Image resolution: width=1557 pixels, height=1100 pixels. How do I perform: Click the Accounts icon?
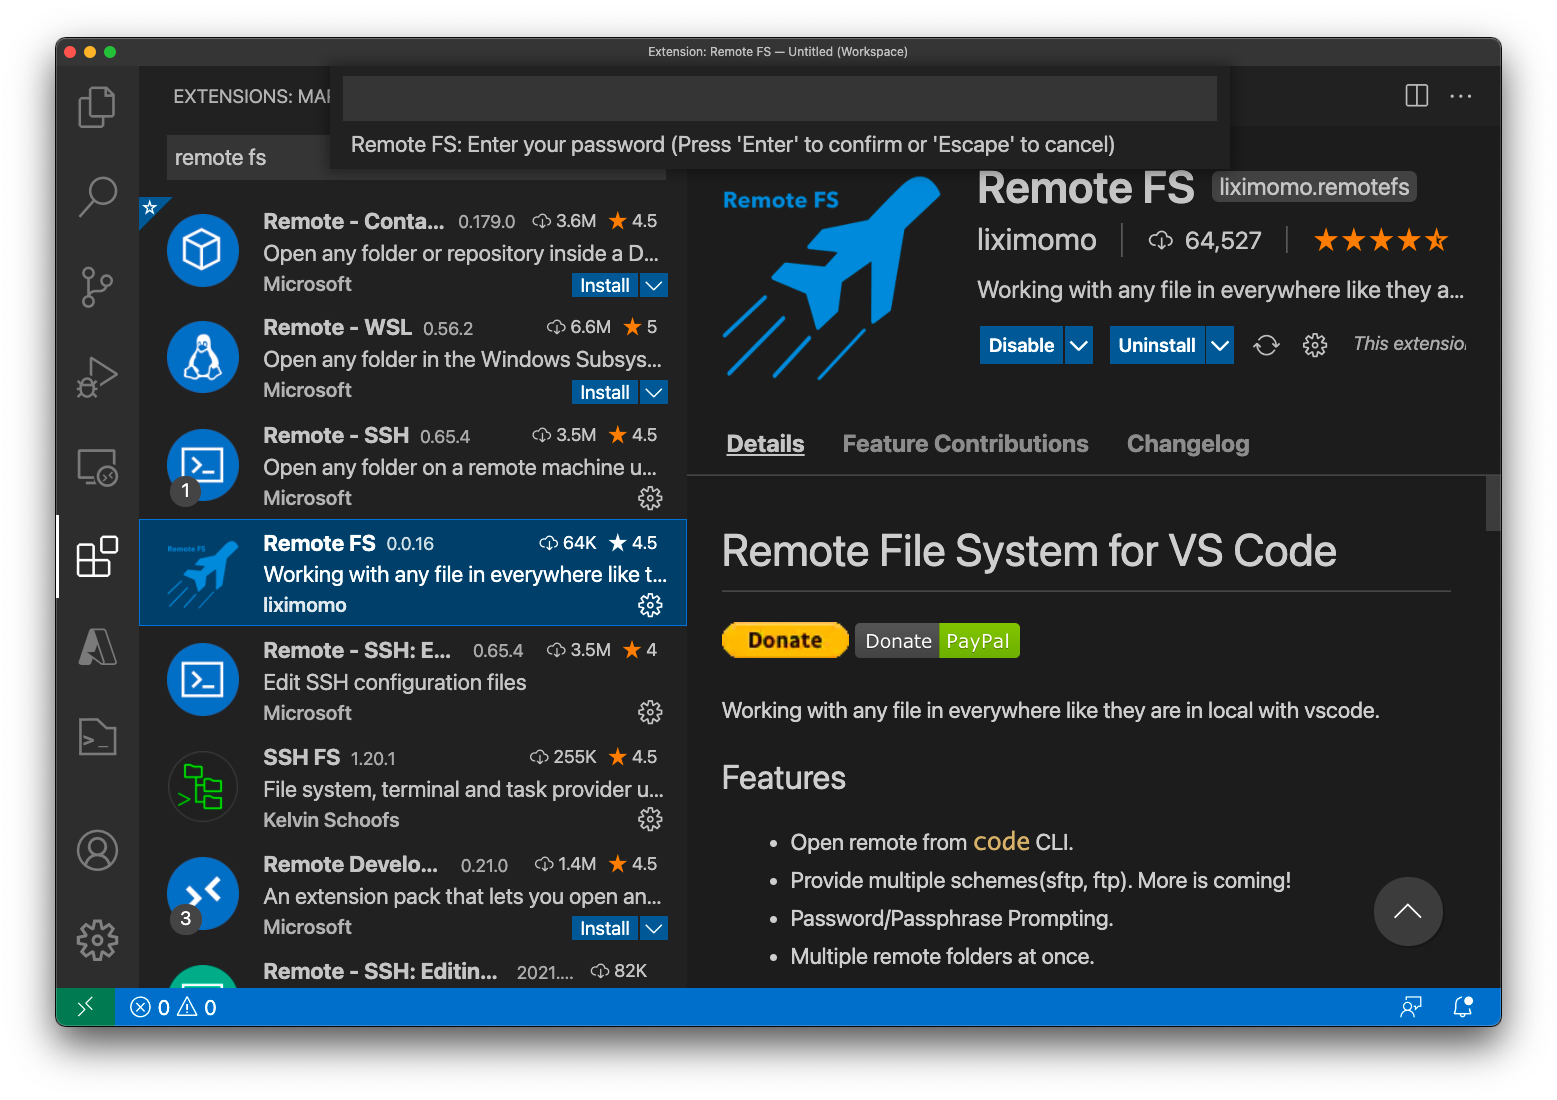coord(96,850)
